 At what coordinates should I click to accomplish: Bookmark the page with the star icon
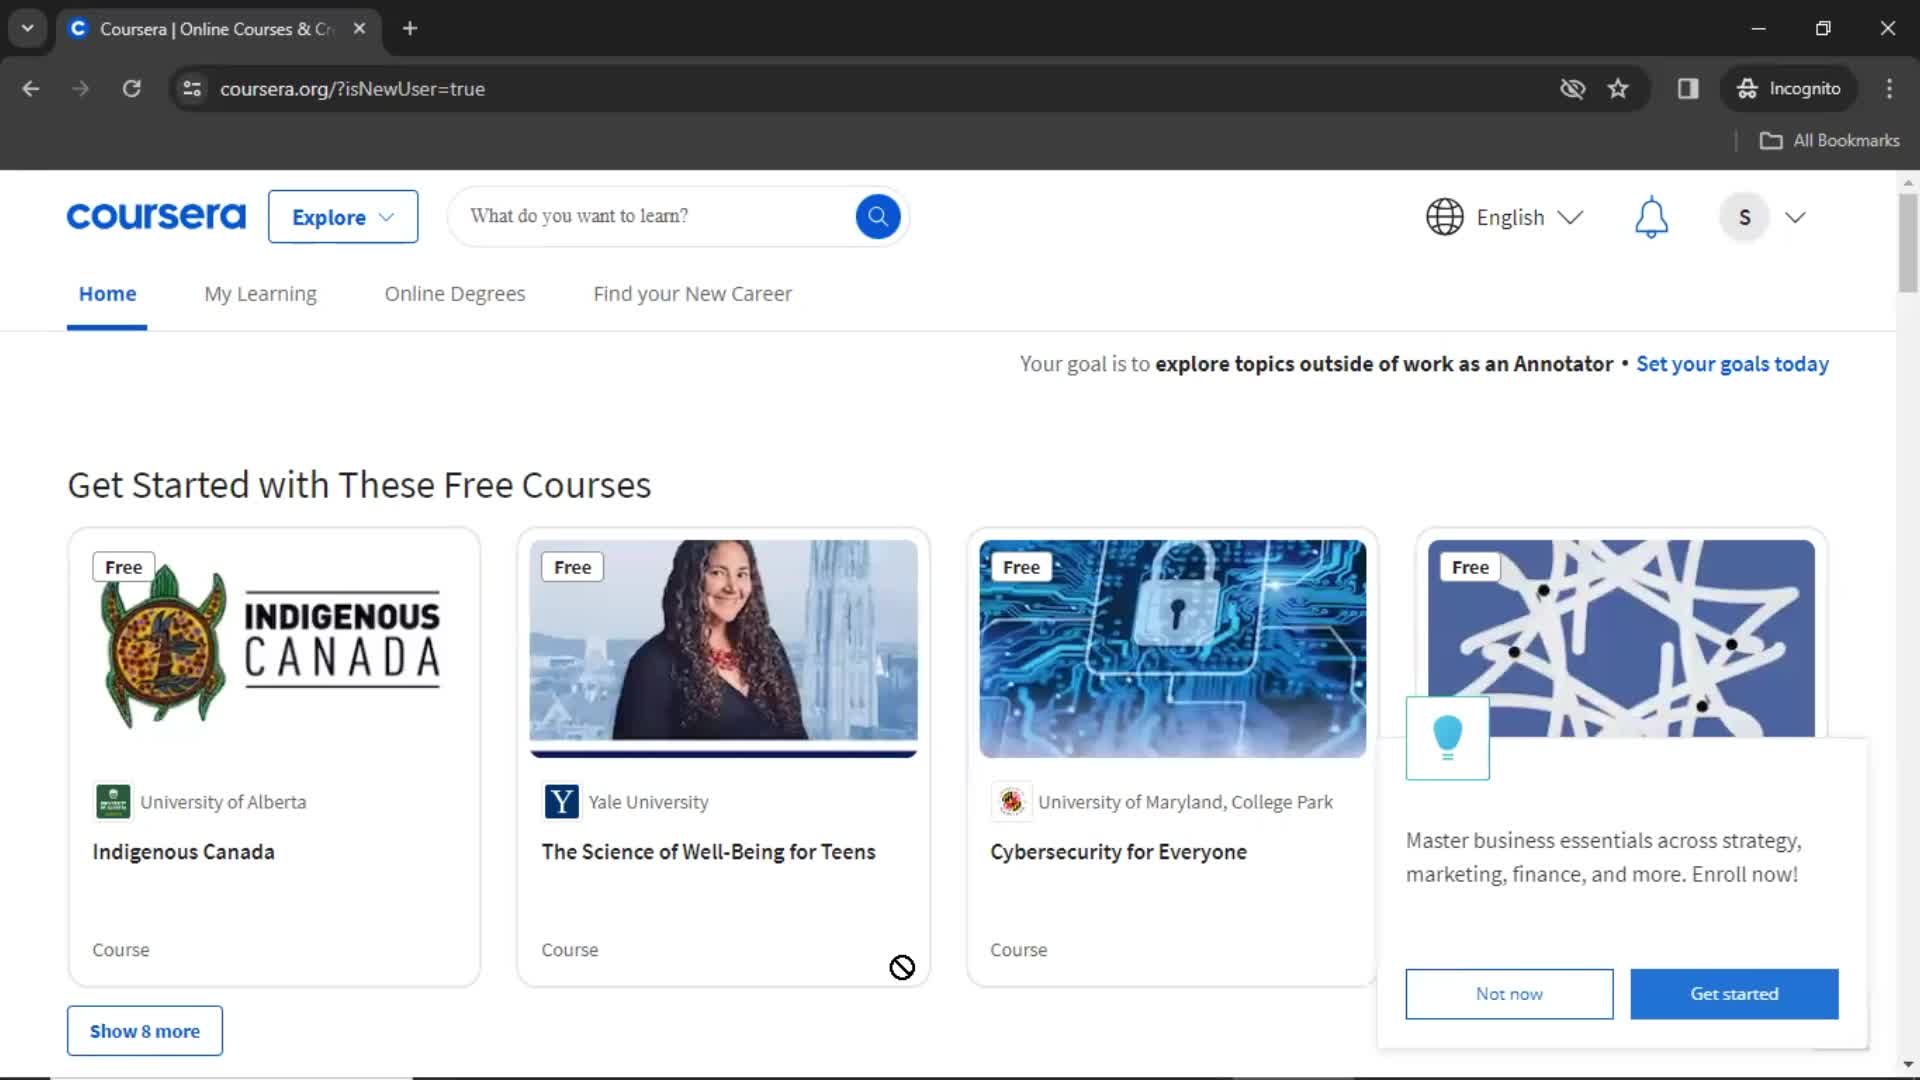click(x=1618, y=89)
